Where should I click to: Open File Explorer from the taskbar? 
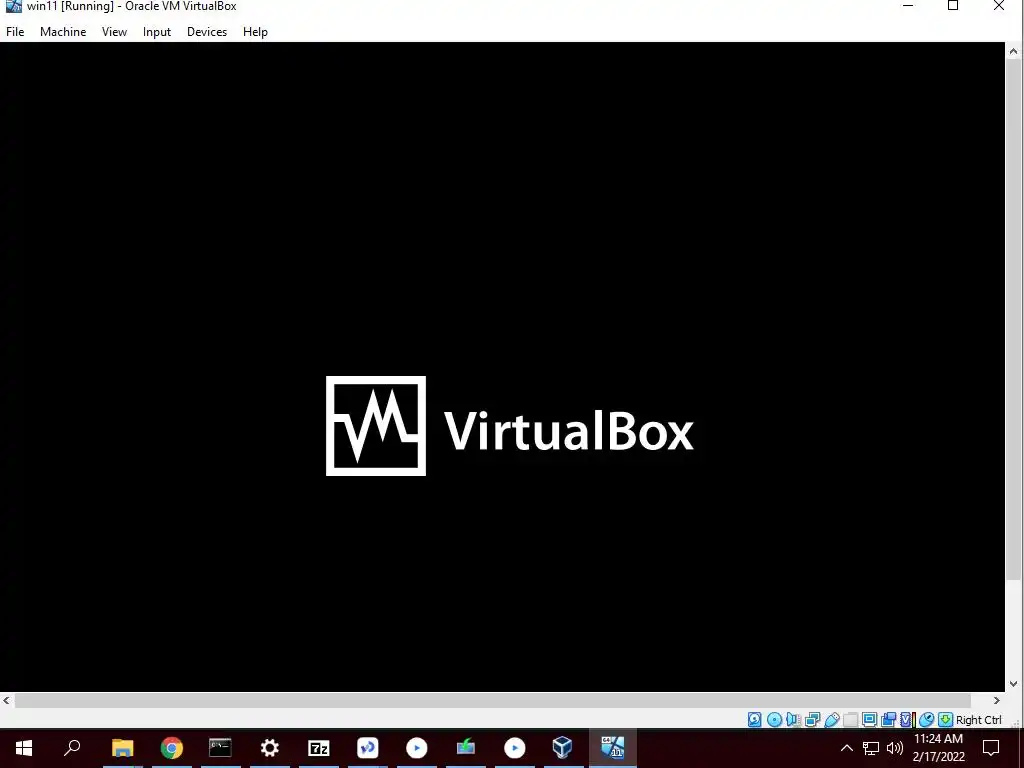(122, 748)
